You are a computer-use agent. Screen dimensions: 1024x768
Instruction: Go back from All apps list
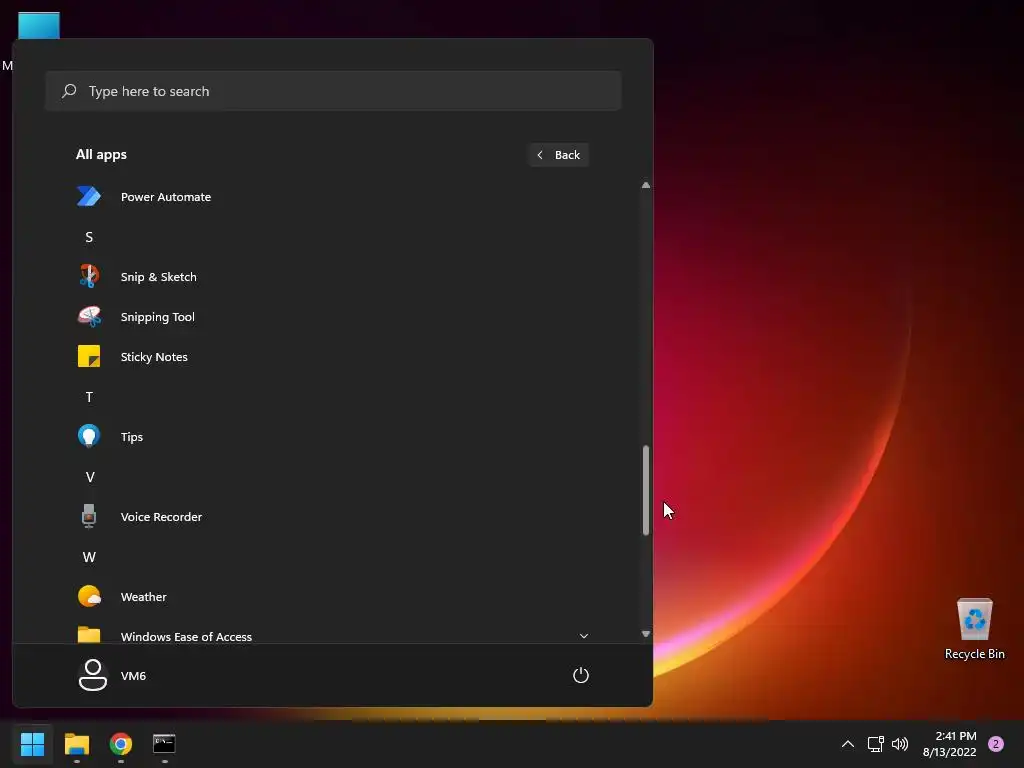tap(559, 155)
